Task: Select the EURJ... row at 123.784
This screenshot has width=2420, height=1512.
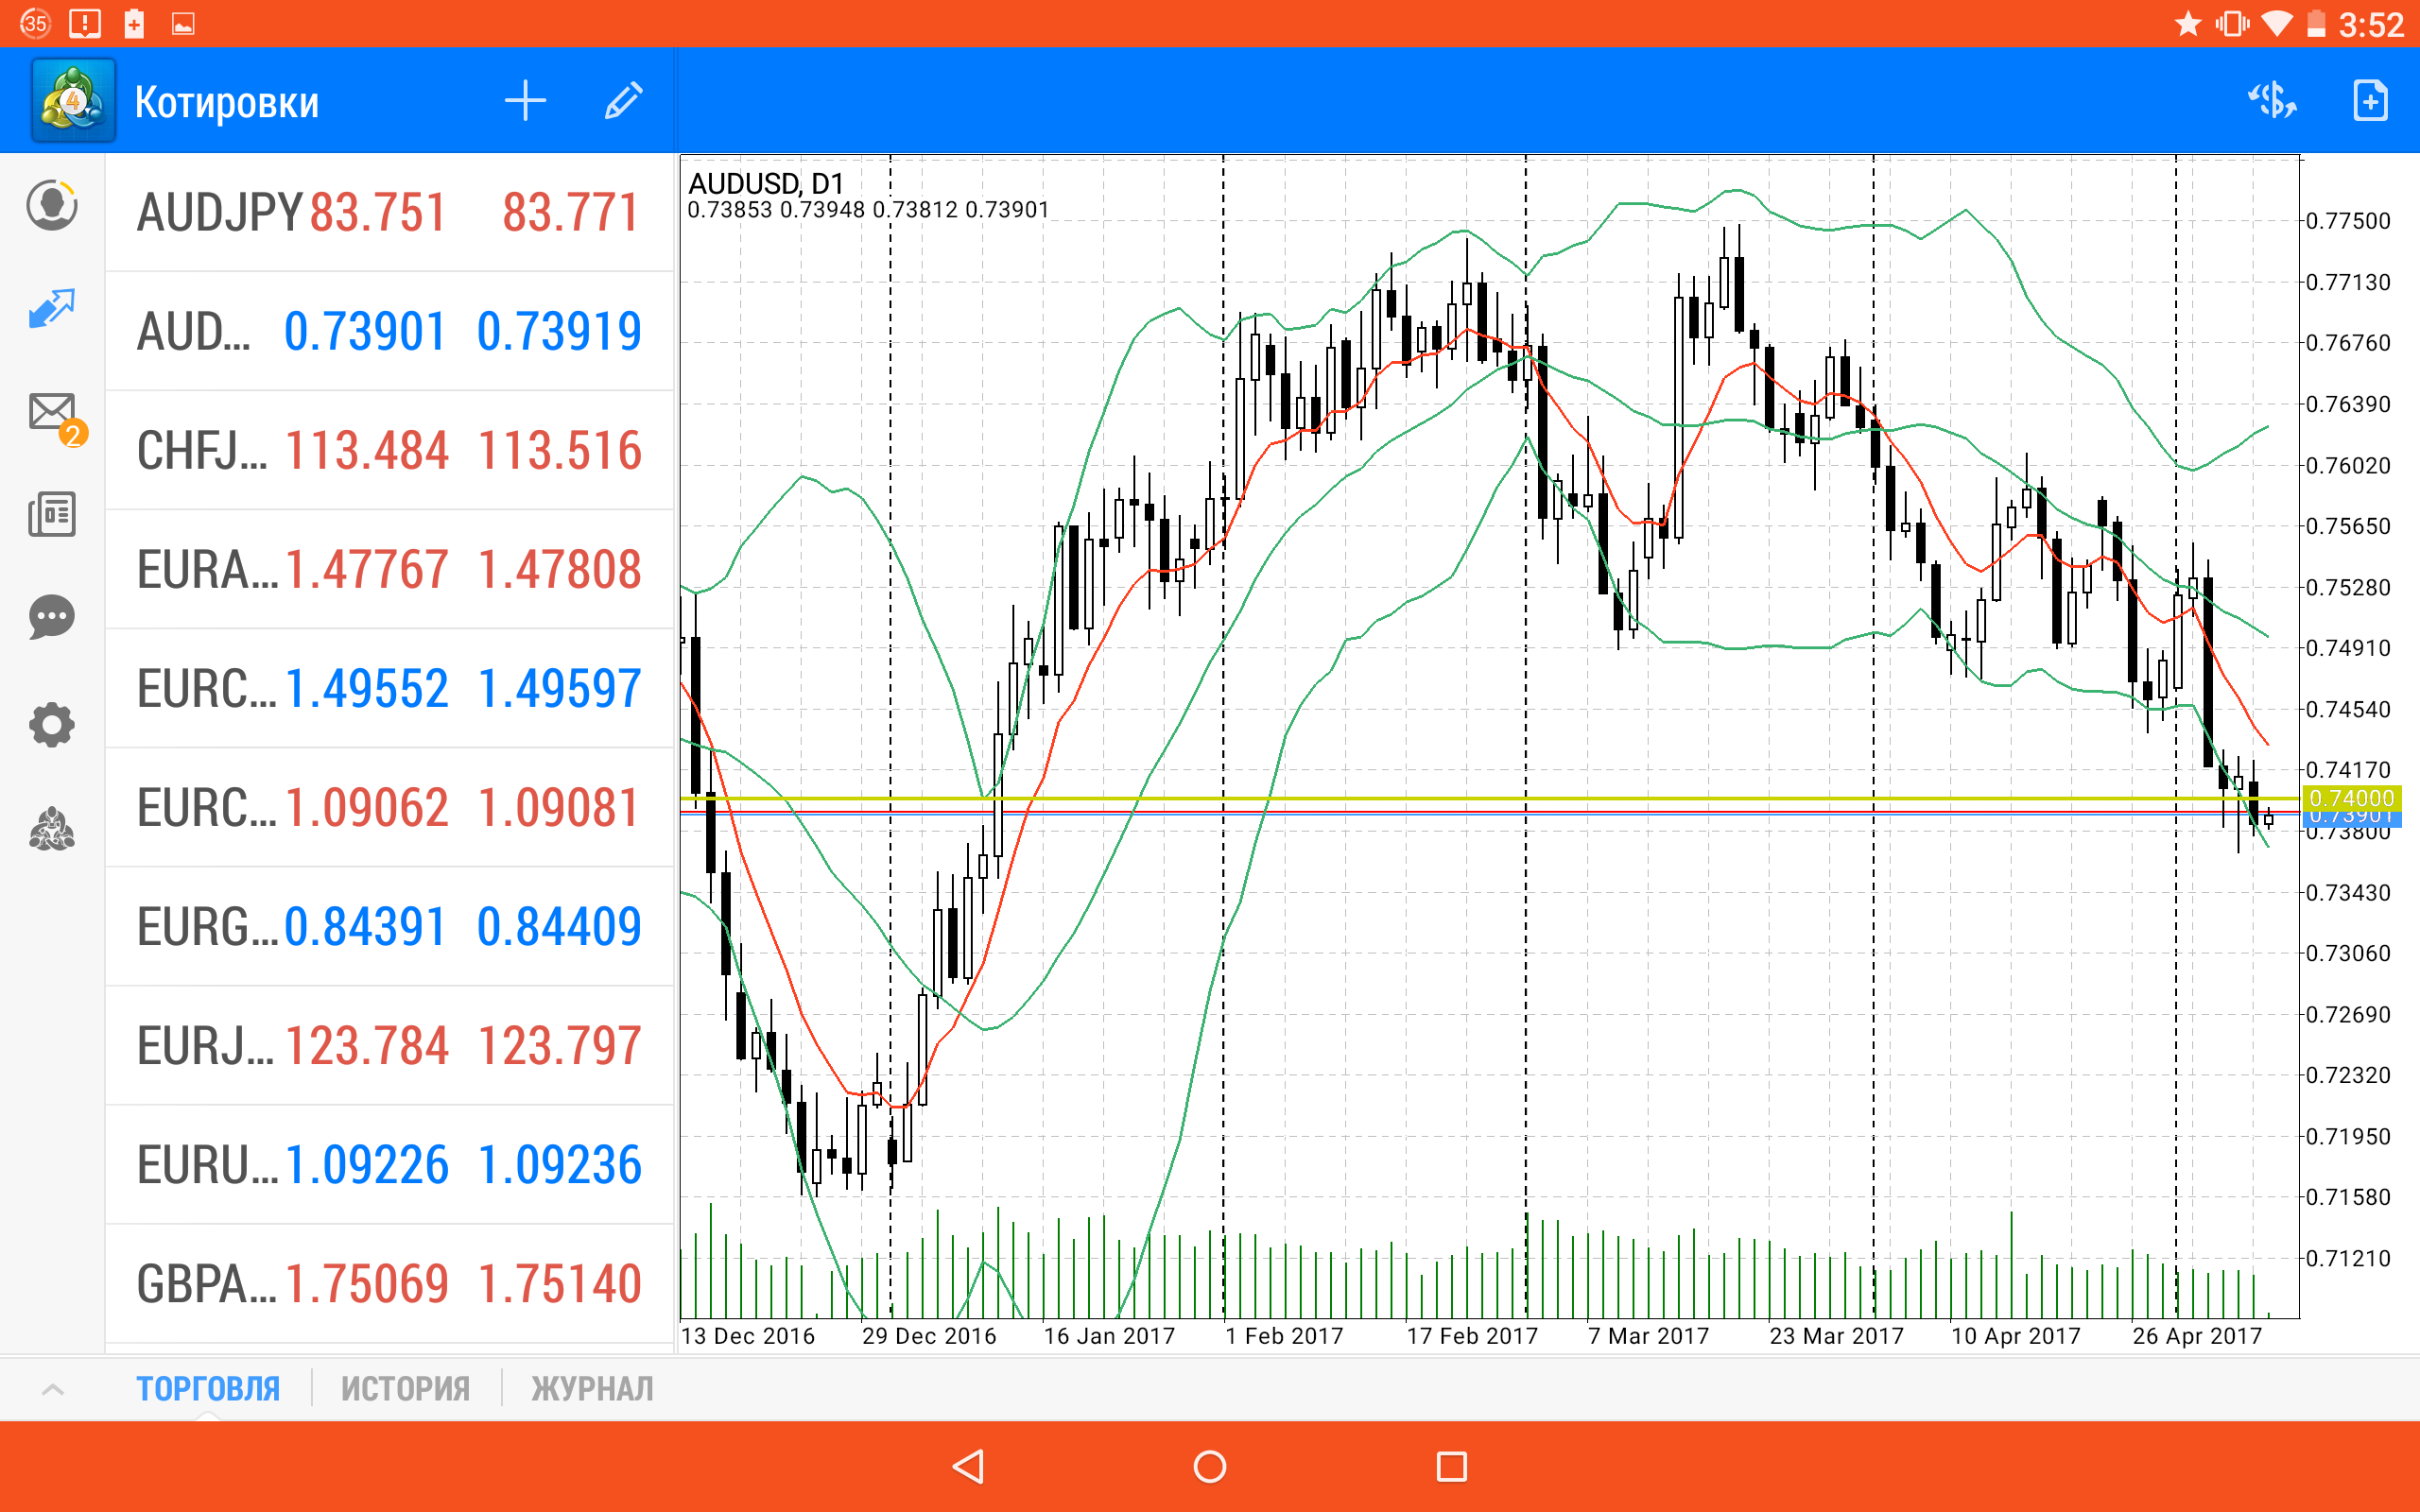Action: [389, 1045]
